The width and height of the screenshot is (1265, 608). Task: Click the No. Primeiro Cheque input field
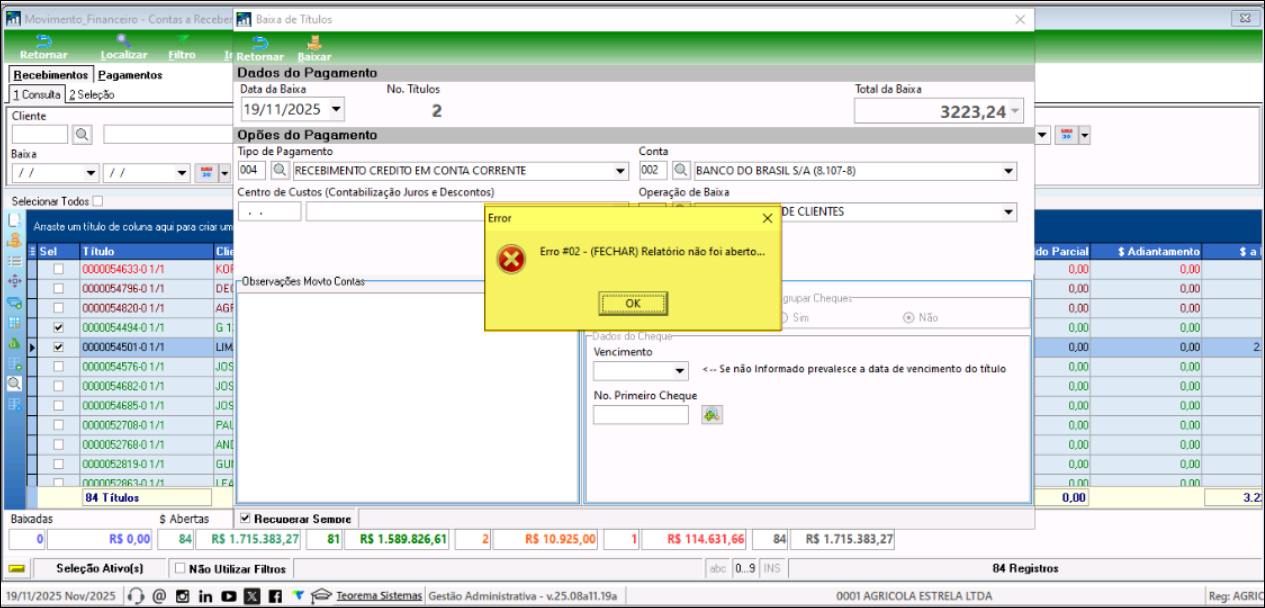tap(640, 414)
